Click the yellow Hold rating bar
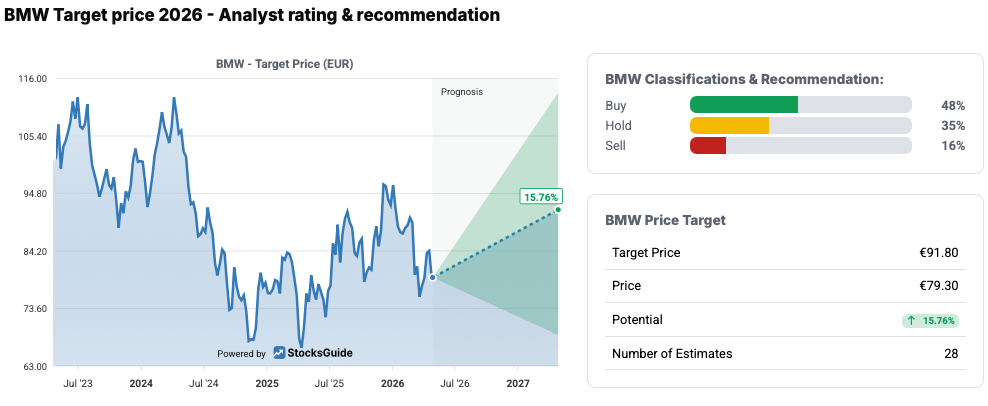 coord(729,125)
